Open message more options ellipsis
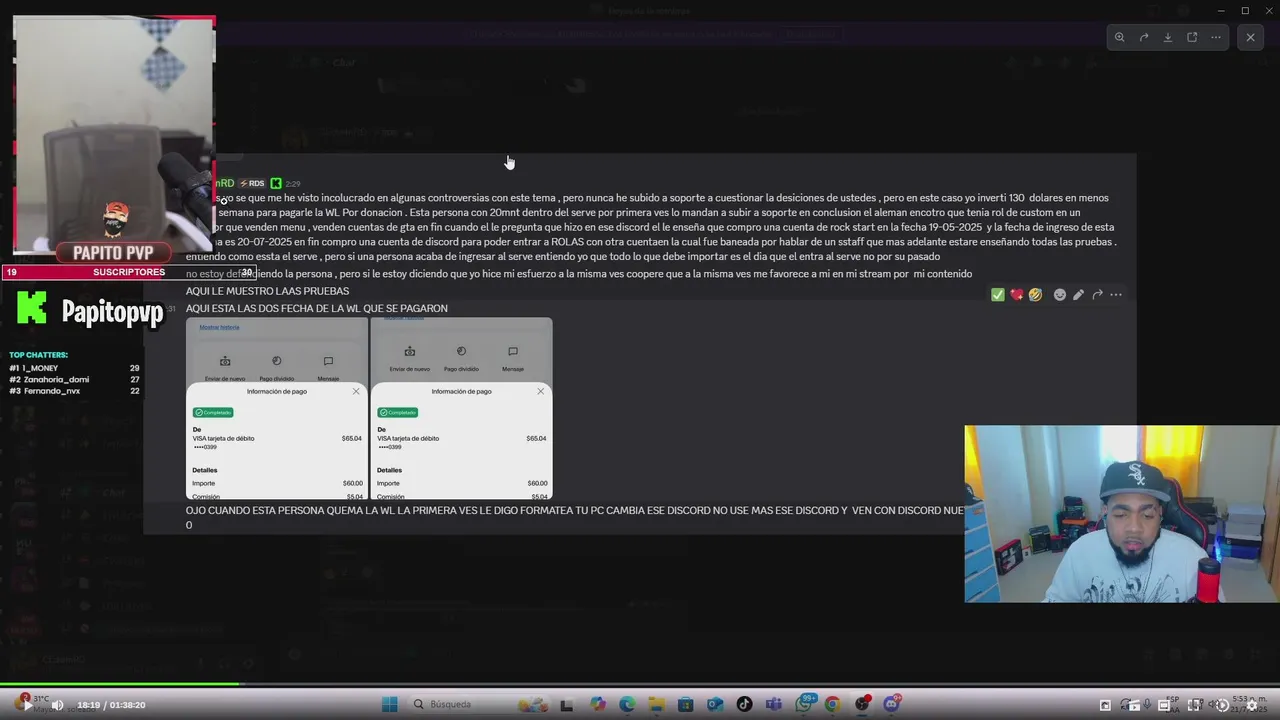Image resolution: width=1280 pixels, height=720 pixels. point(1116,294)
